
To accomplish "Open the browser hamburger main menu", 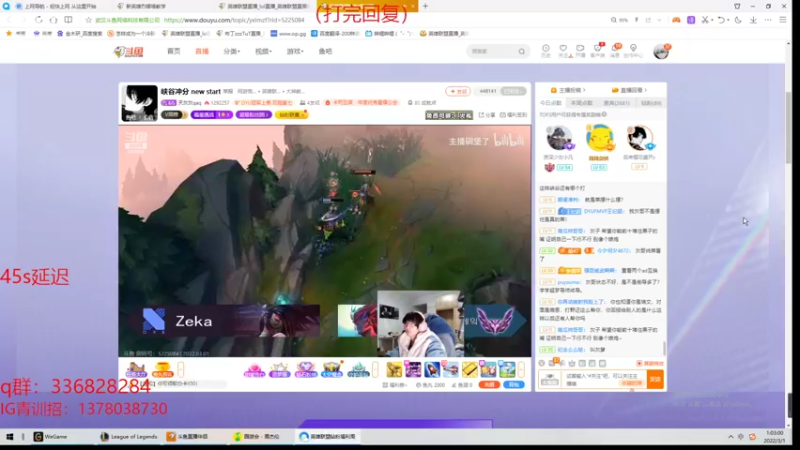I will click(x=783, y=20).
